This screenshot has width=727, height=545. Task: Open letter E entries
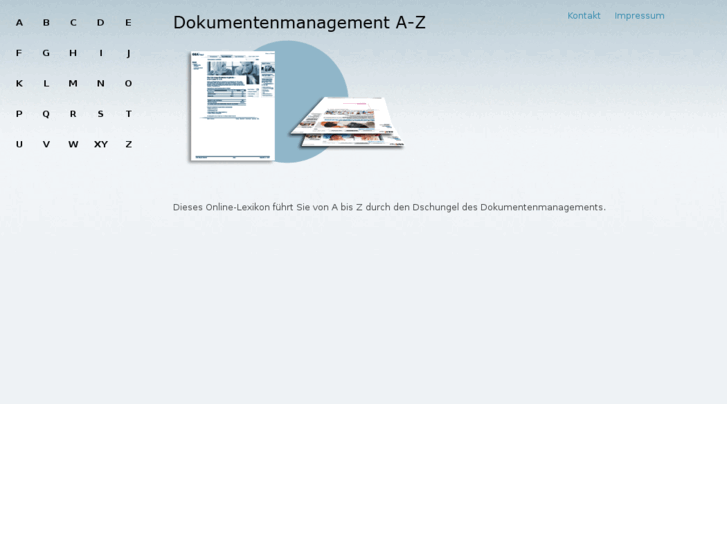click(x=128, y=23)
